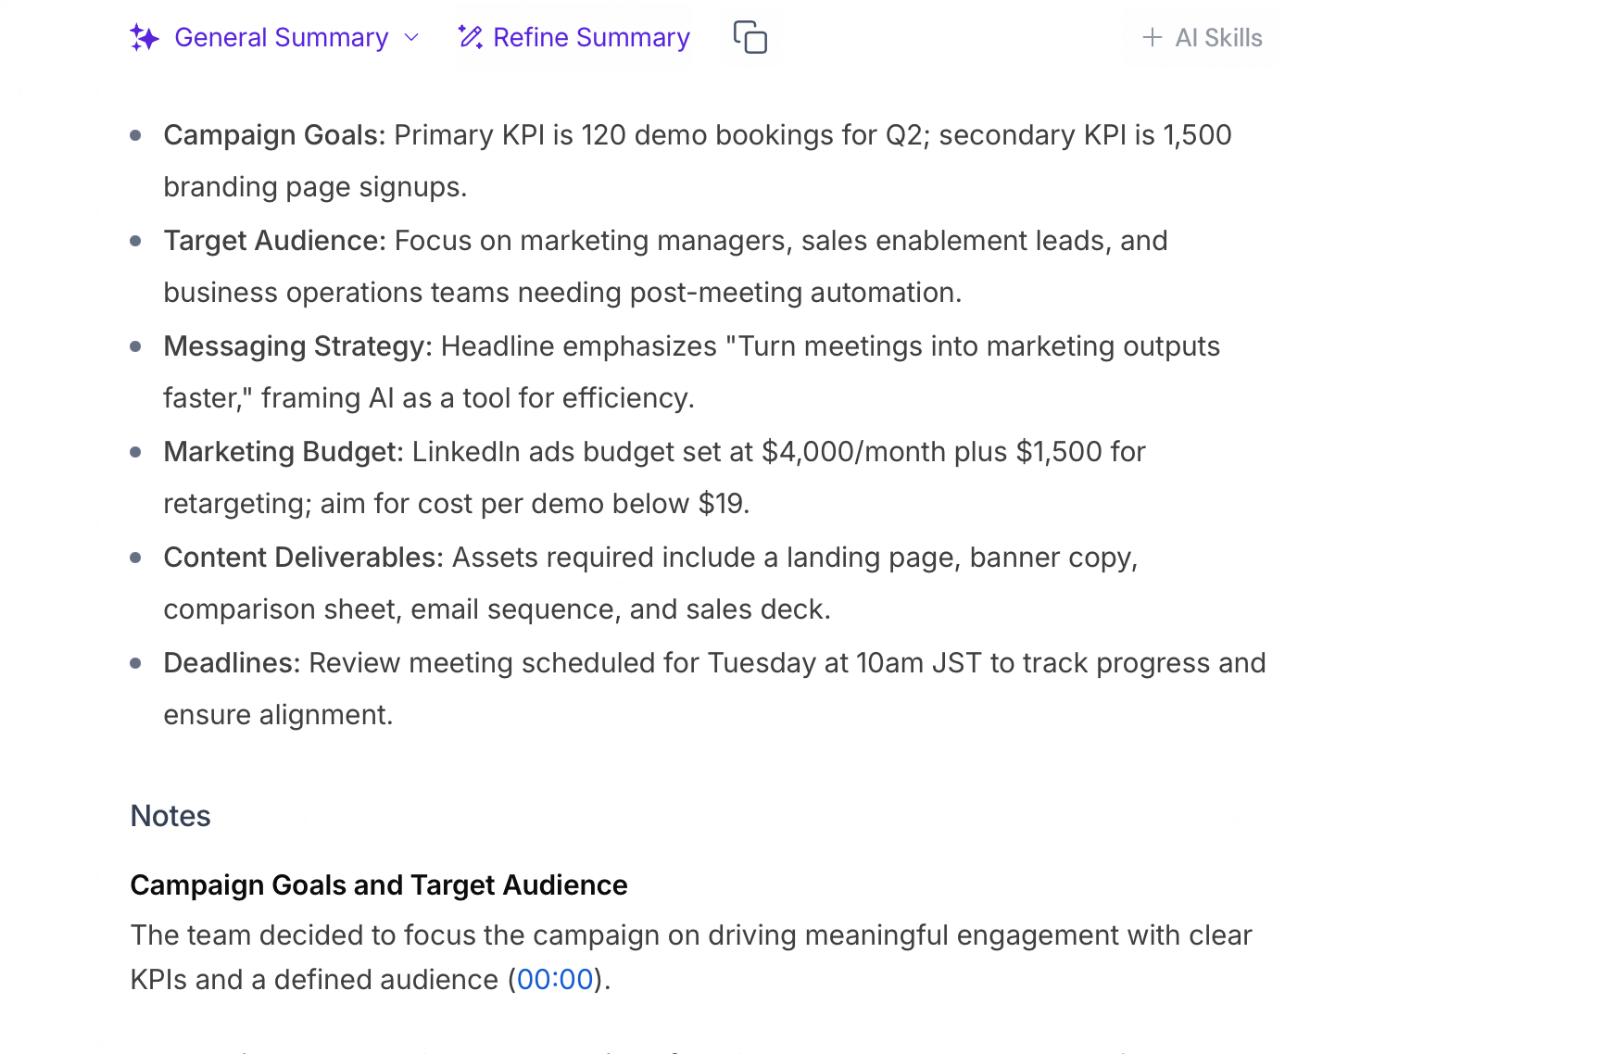This screenshot has width=1600, height=1054.
Task: Click the pen icon on Refine Summary
Action: 470,37
